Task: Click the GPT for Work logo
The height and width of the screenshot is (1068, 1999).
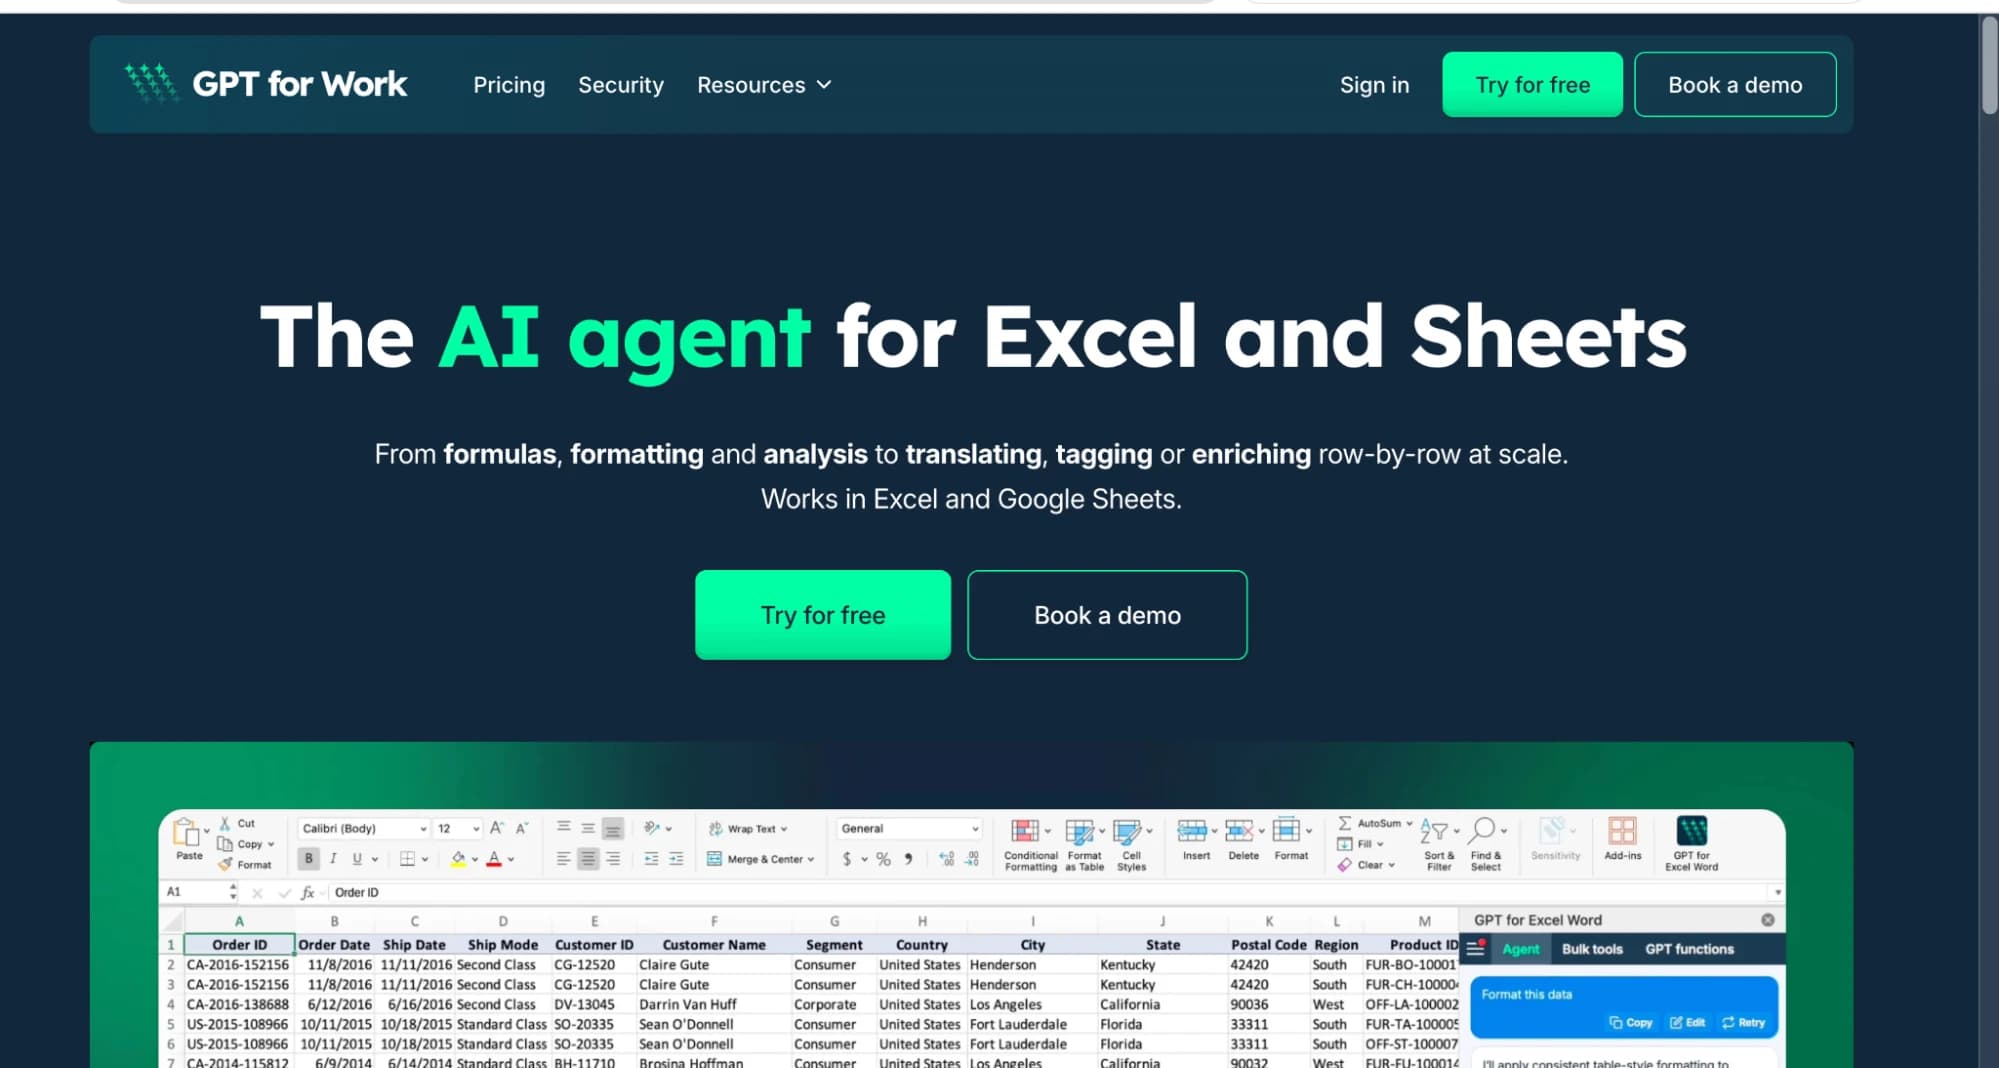Action: tap(265, 84)
